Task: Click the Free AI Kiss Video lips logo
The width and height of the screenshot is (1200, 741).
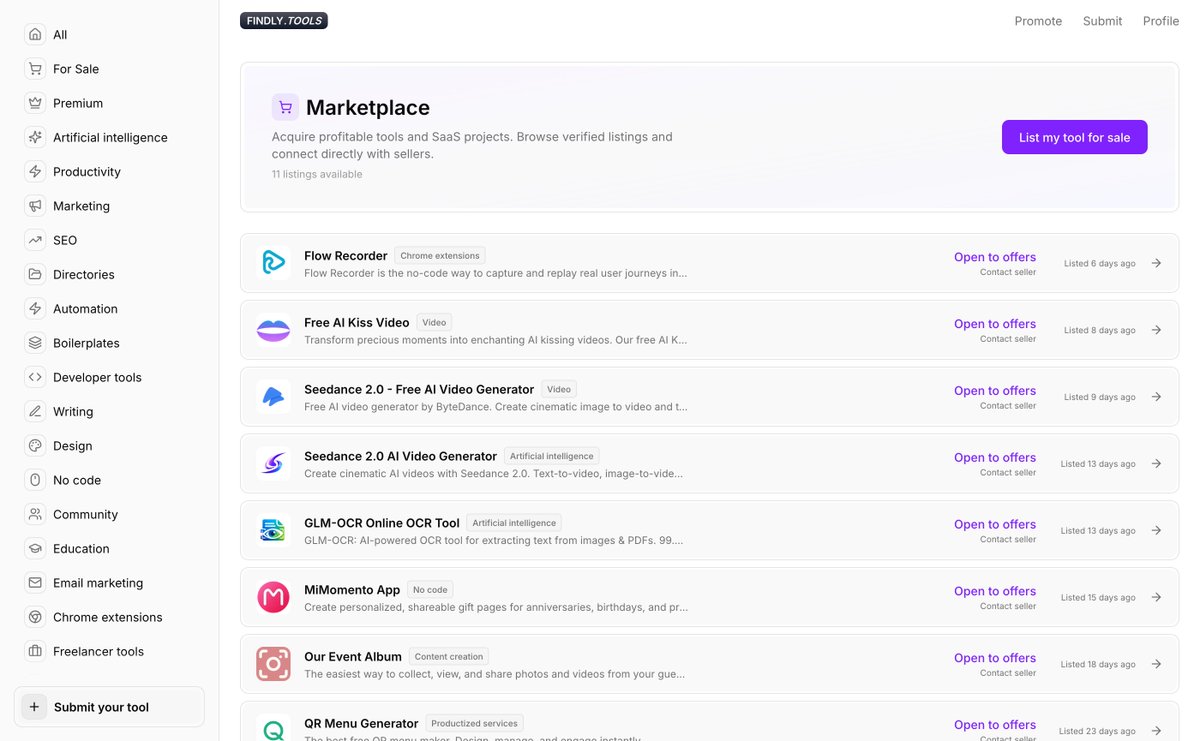Action: [273, 330]
